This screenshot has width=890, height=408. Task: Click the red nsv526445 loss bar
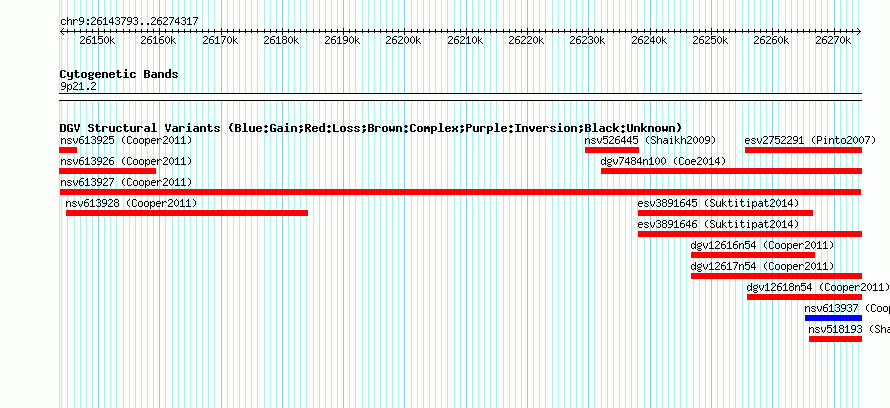(x=612, y=150)
